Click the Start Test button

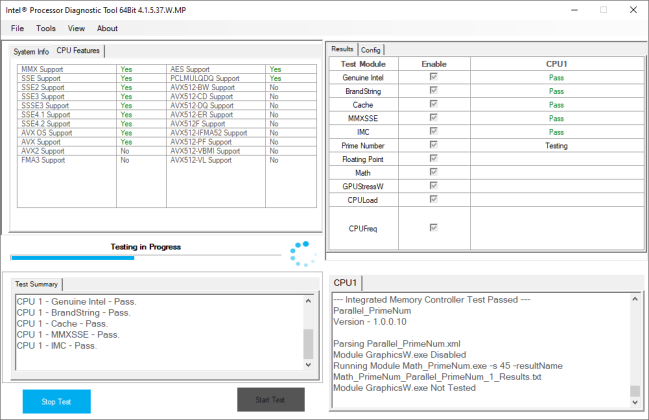(x=270, y=400)
